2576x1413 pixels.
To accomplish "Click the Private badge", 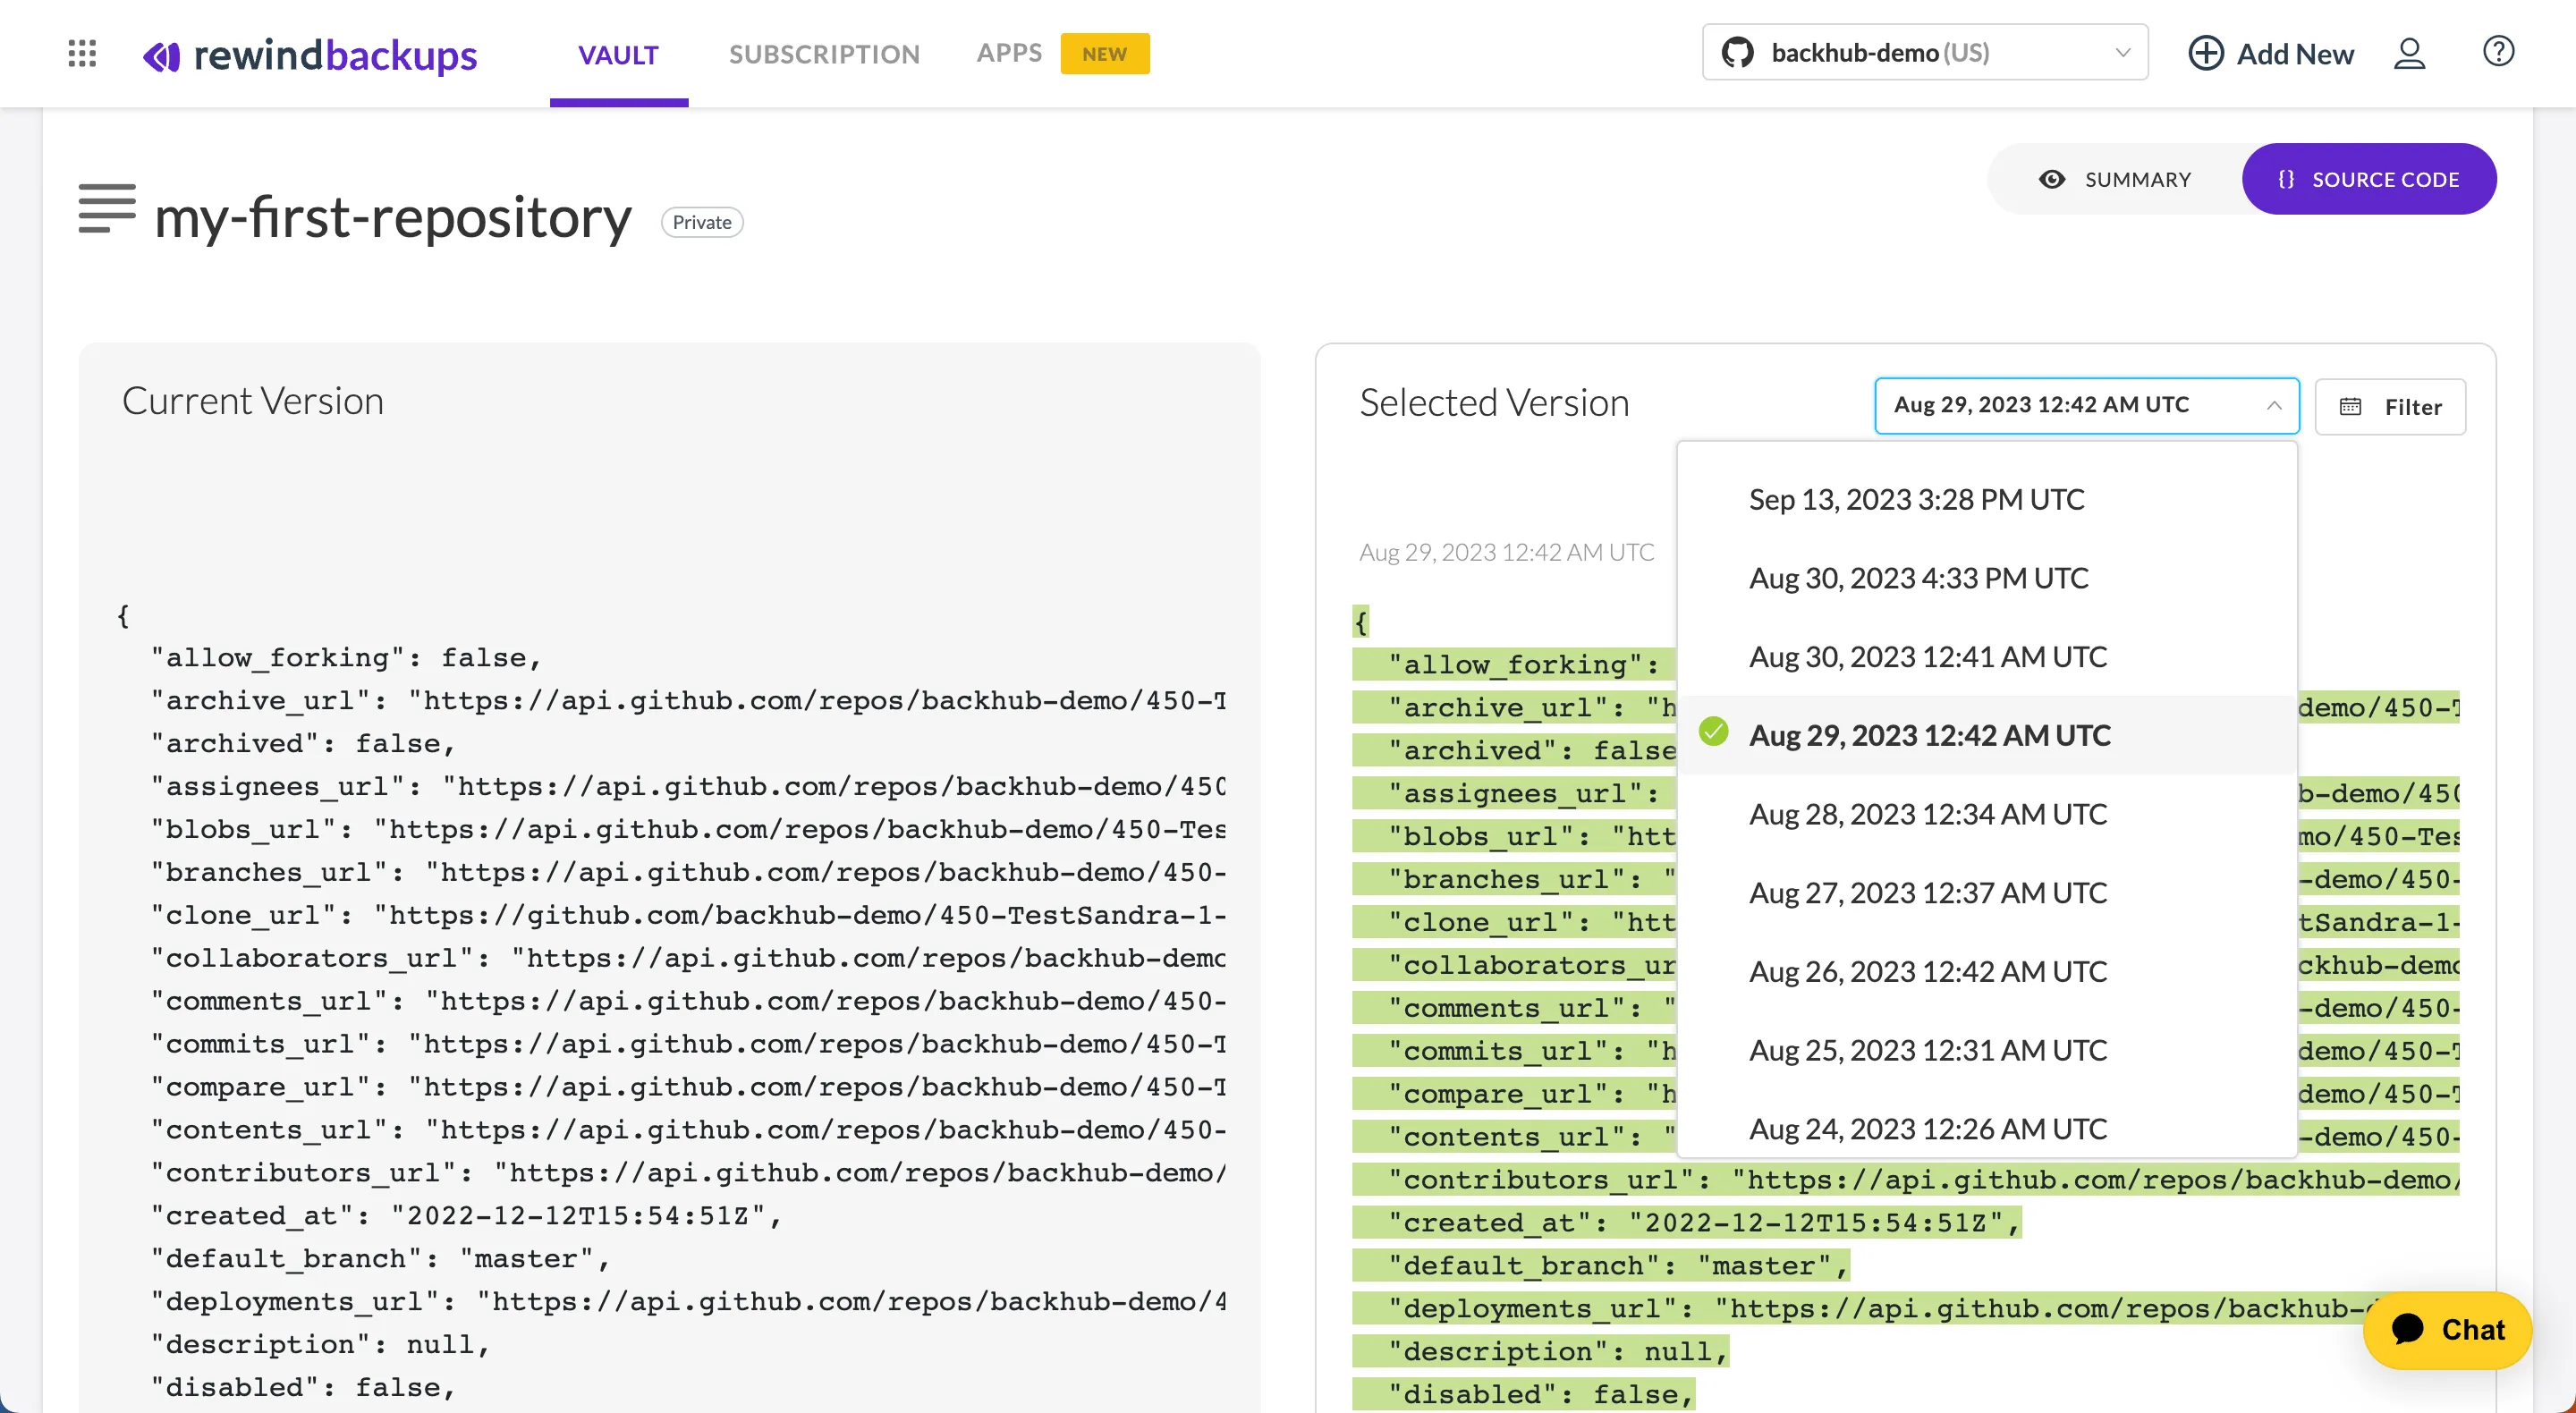I will click(x=701, y=222).
